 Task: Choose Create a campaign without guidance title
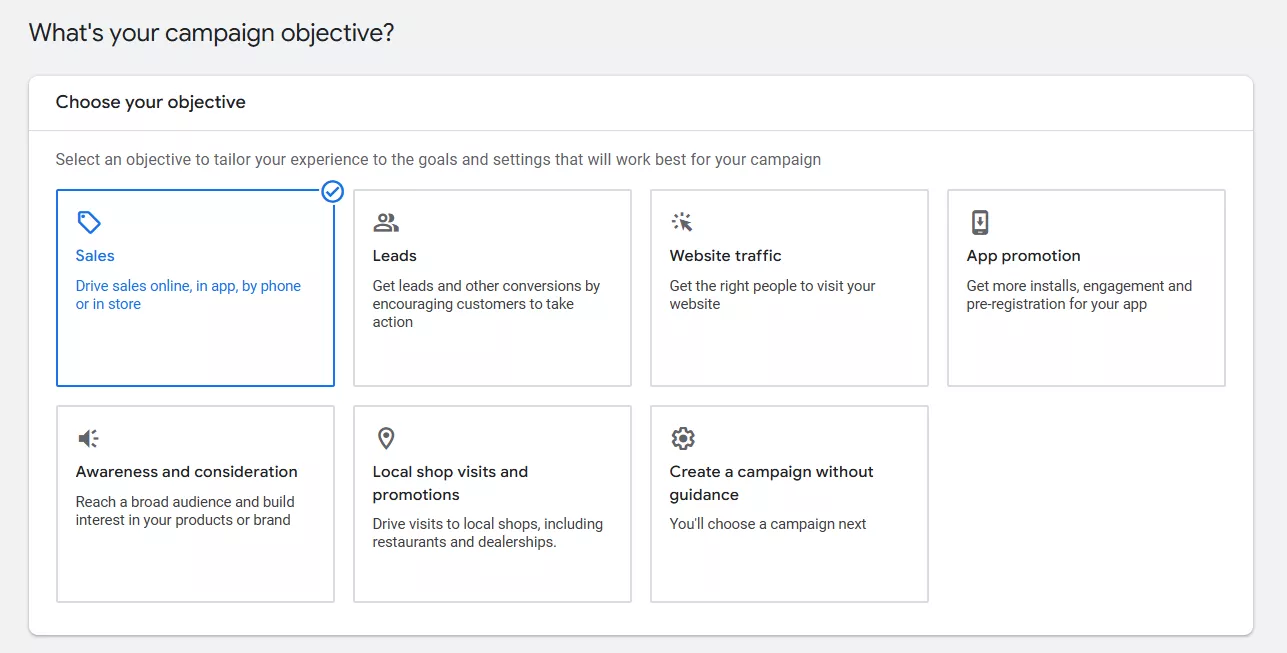(x=771, y=483)
